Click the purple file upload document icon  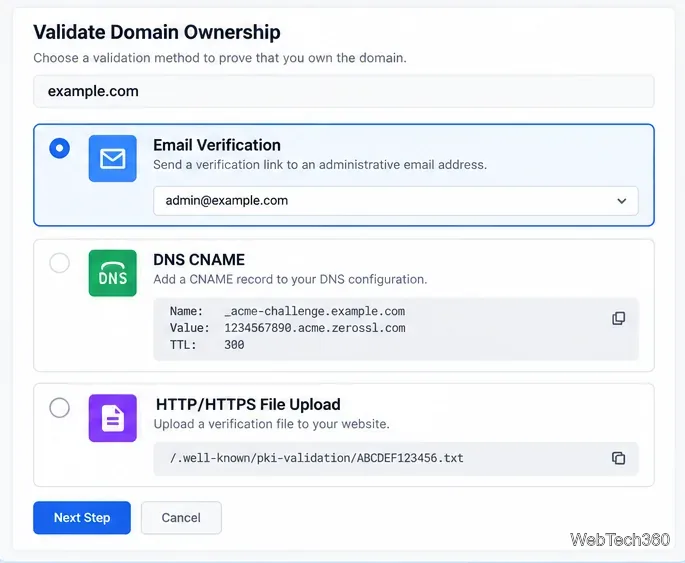point(113,418)
